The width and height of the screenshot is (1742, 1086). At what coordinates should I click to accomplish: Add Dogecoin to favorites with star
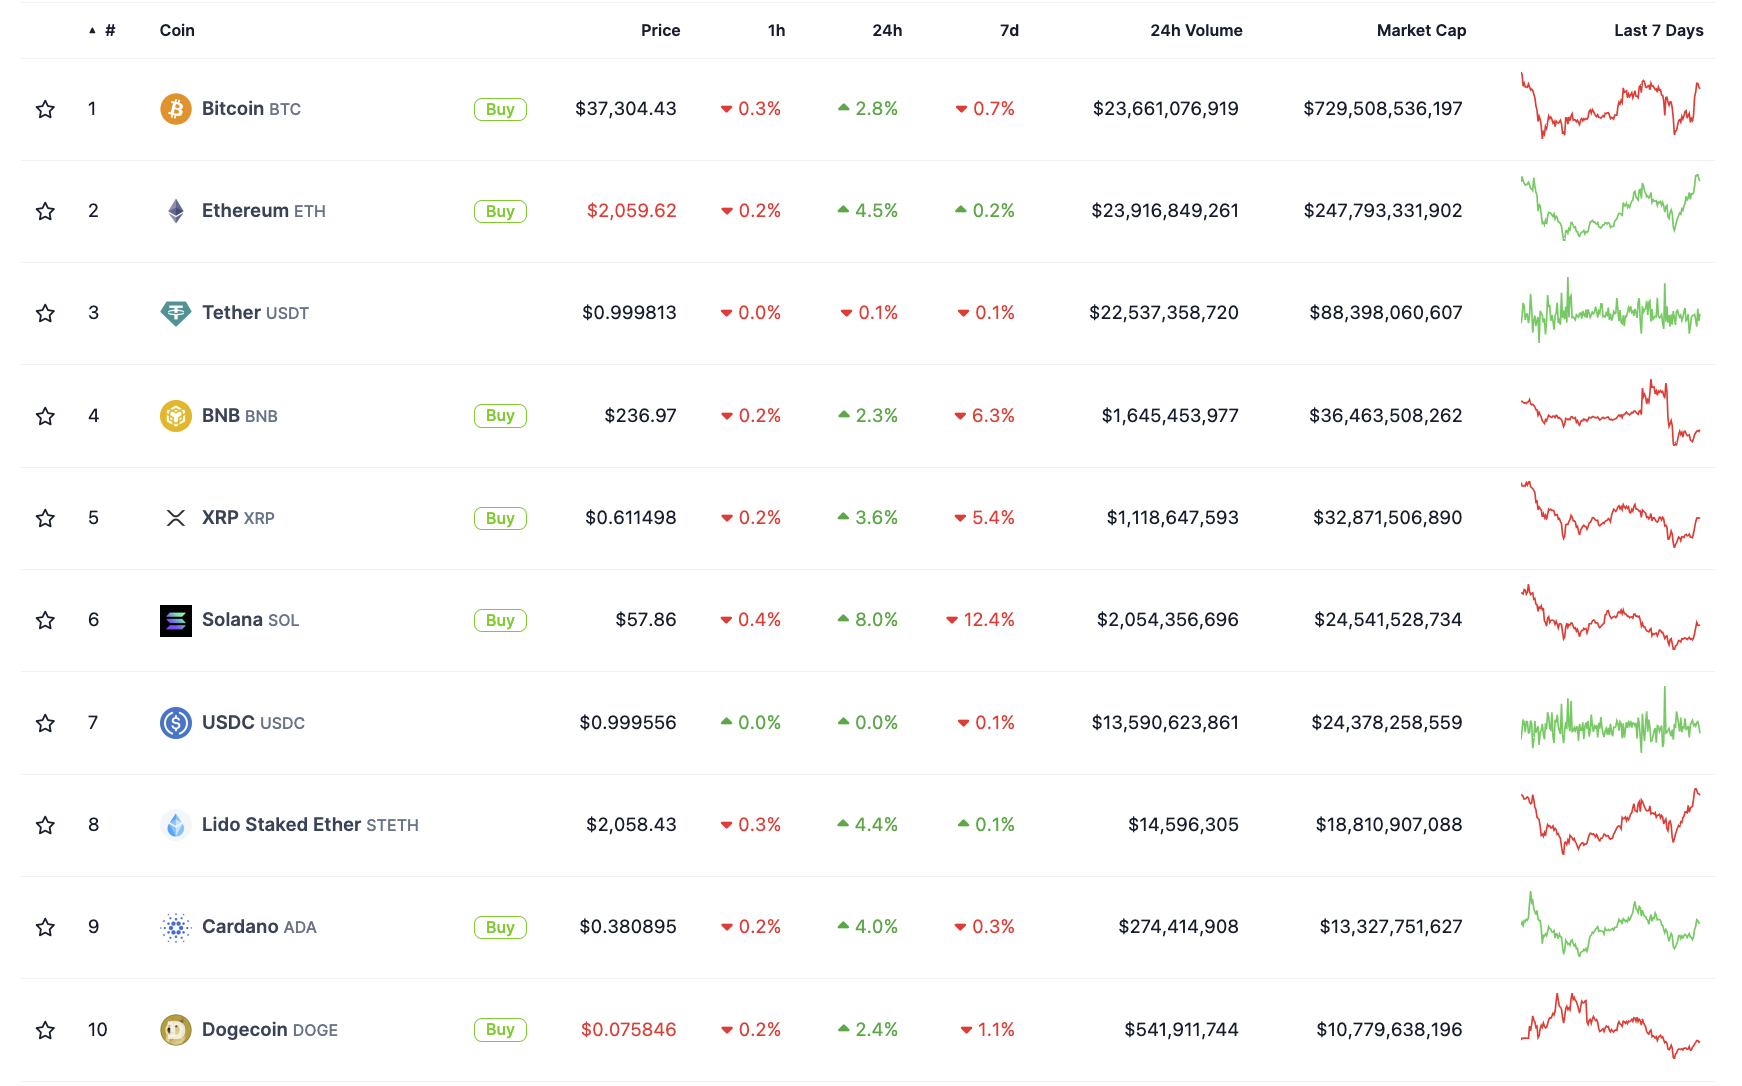[45, 1030]
